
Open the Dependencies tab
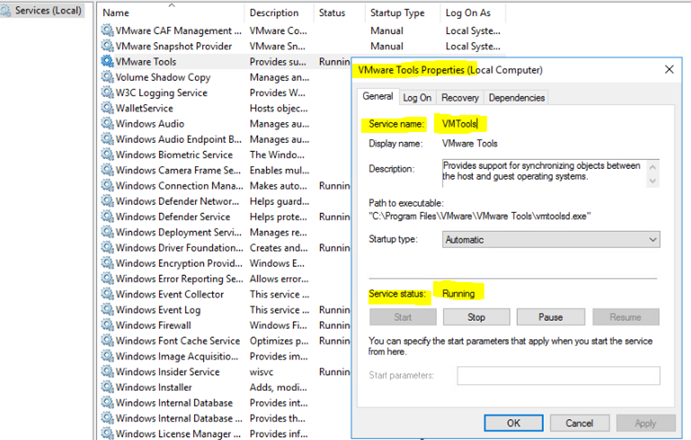click(516, 98)
